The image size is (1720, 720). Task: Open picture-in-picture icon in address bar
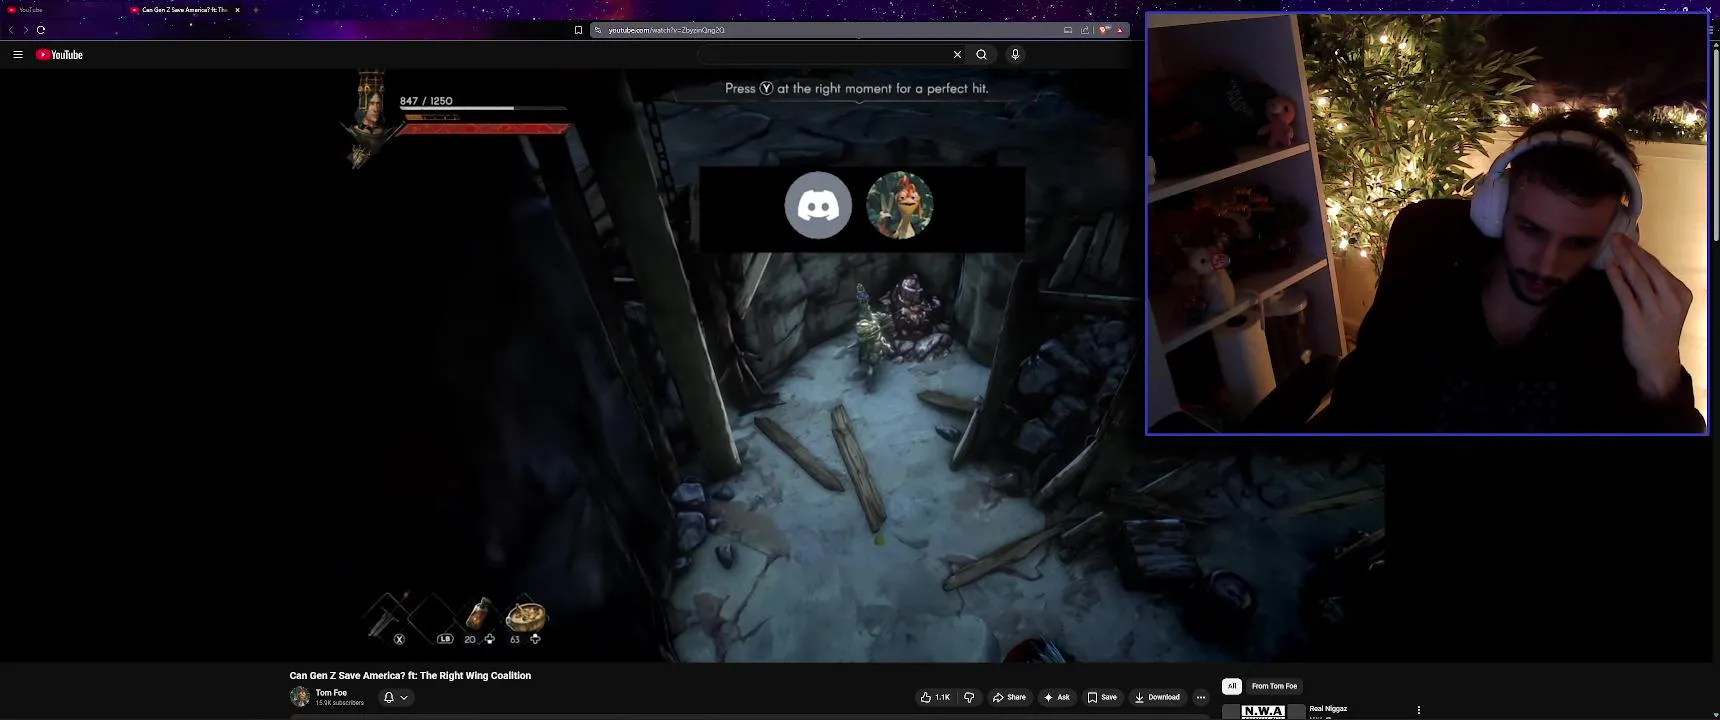point(1068,30)
